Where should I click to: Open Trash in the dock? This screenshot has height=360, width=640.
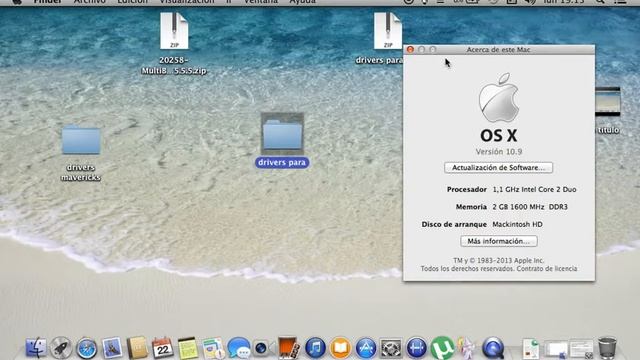(607, 348)
